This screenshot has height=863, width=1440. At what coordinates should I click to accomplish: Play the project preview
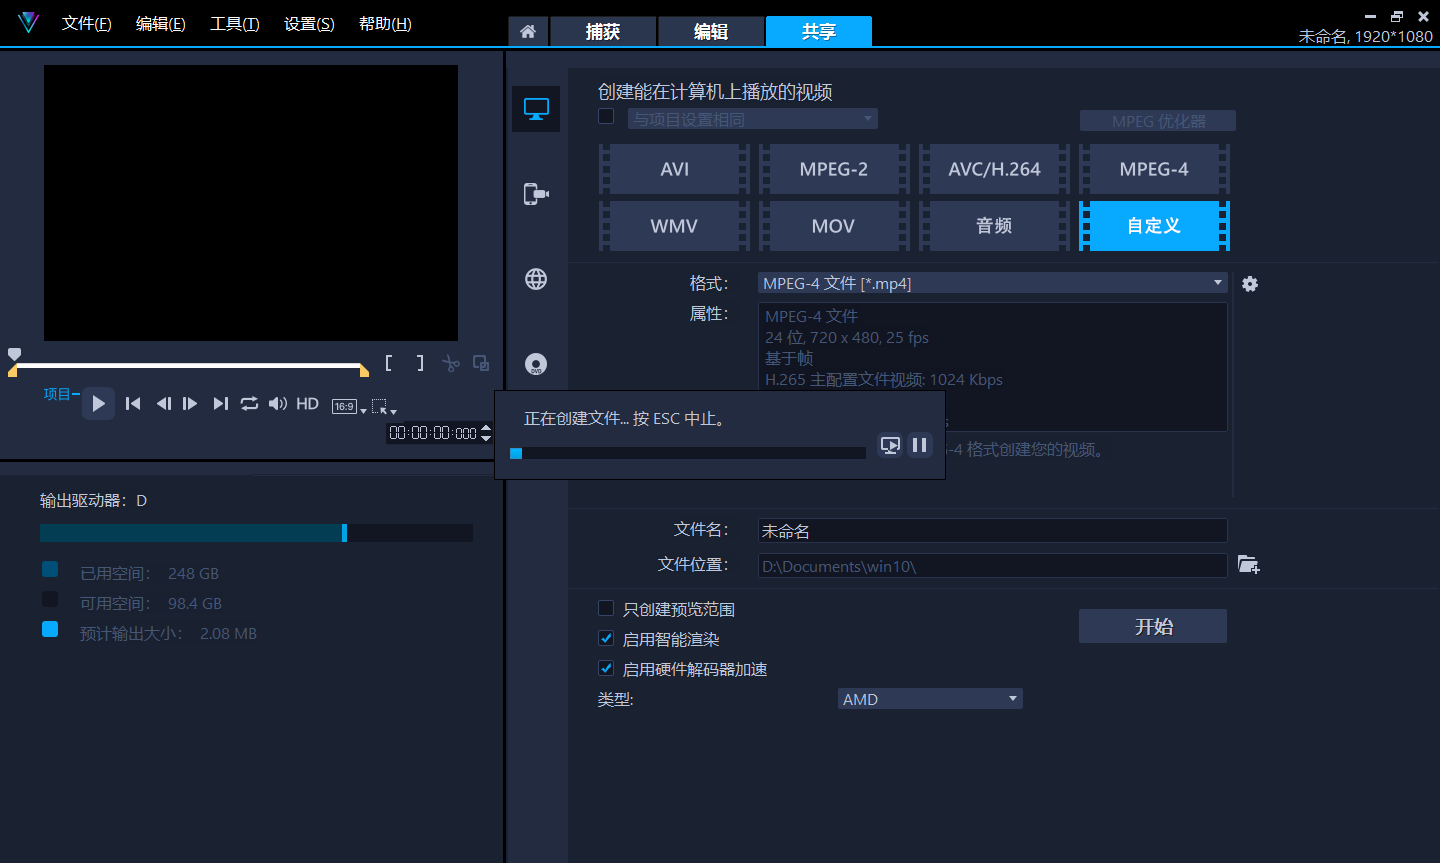pyautogui.click(x=98, y=403)
